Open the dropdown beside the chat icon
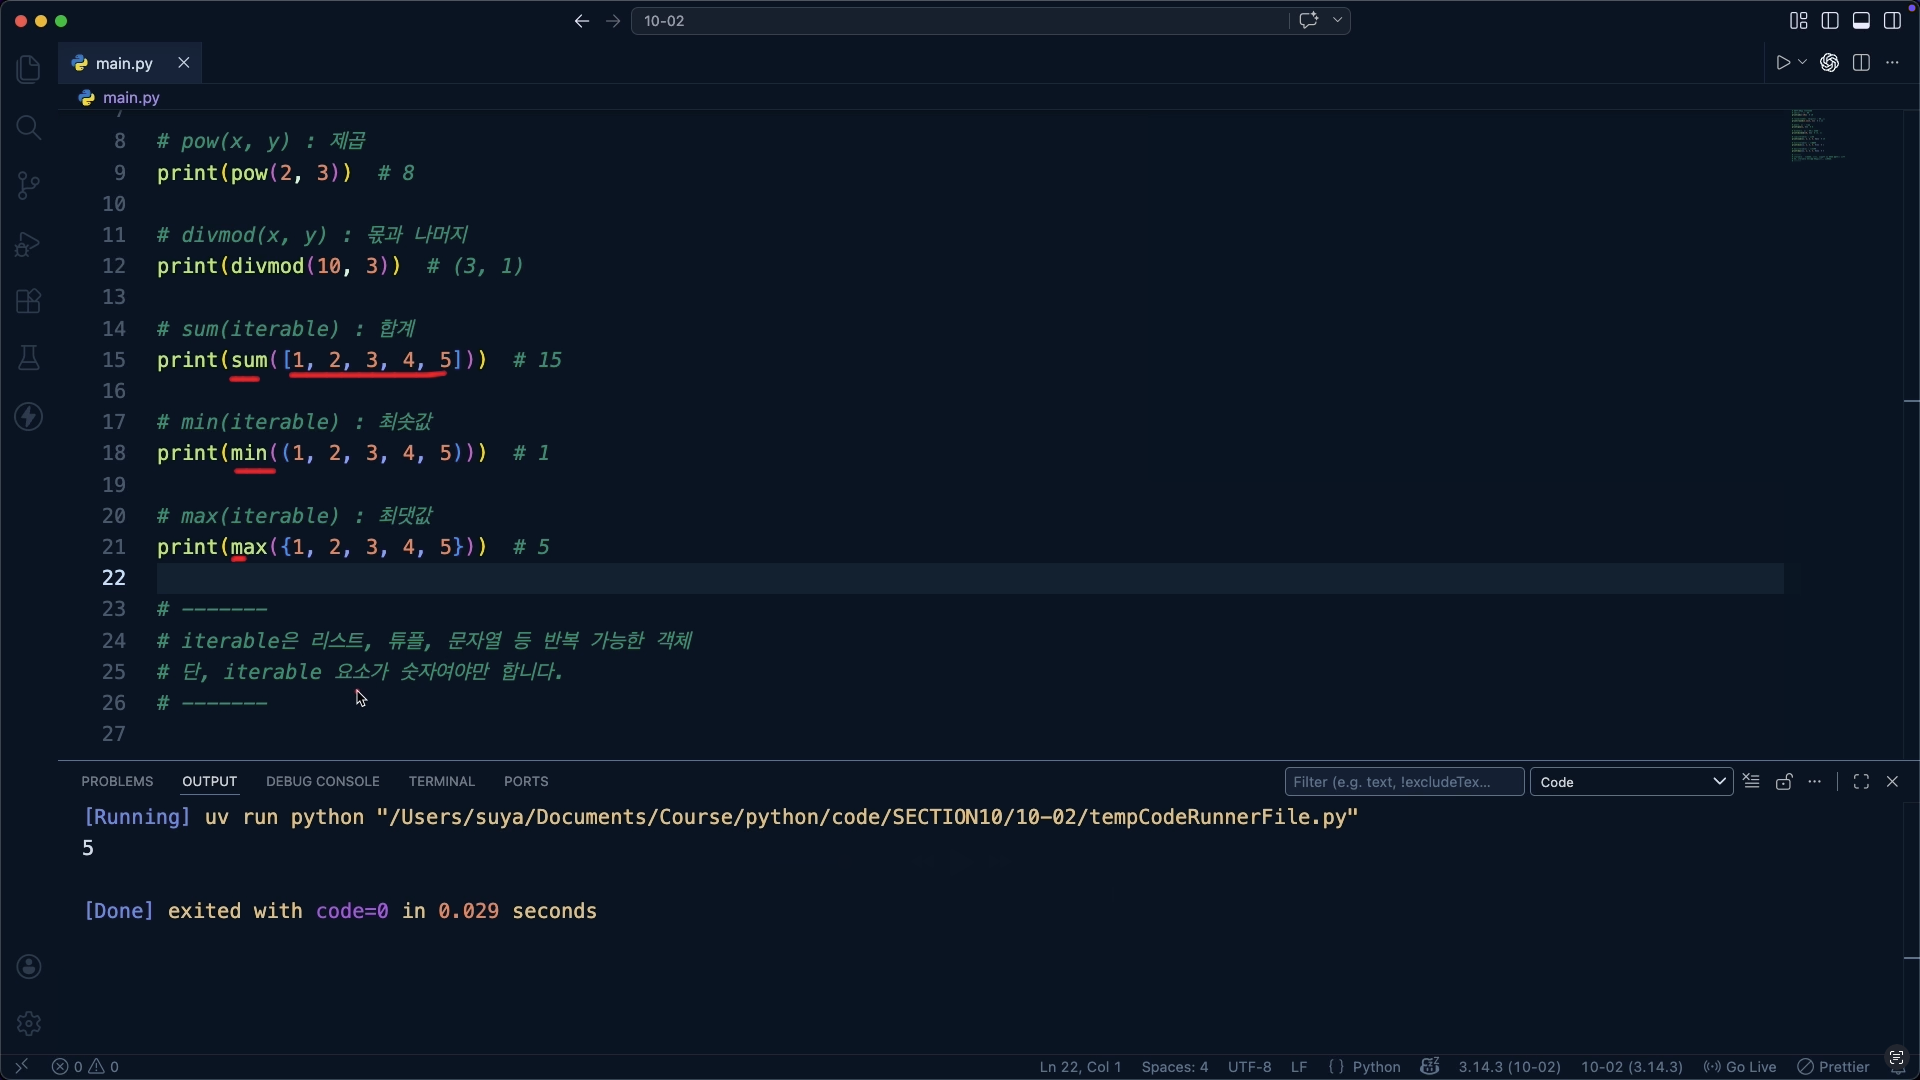1920x1080 pixels. click(1338, 21)
